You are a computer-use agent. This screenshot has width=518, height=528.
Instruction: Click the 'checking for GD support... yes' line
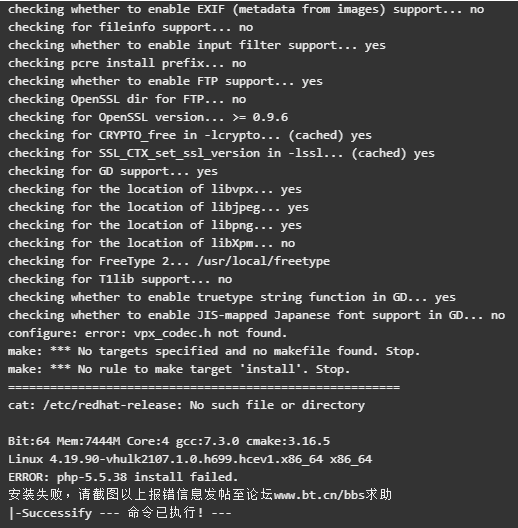(x=112, y=171)
